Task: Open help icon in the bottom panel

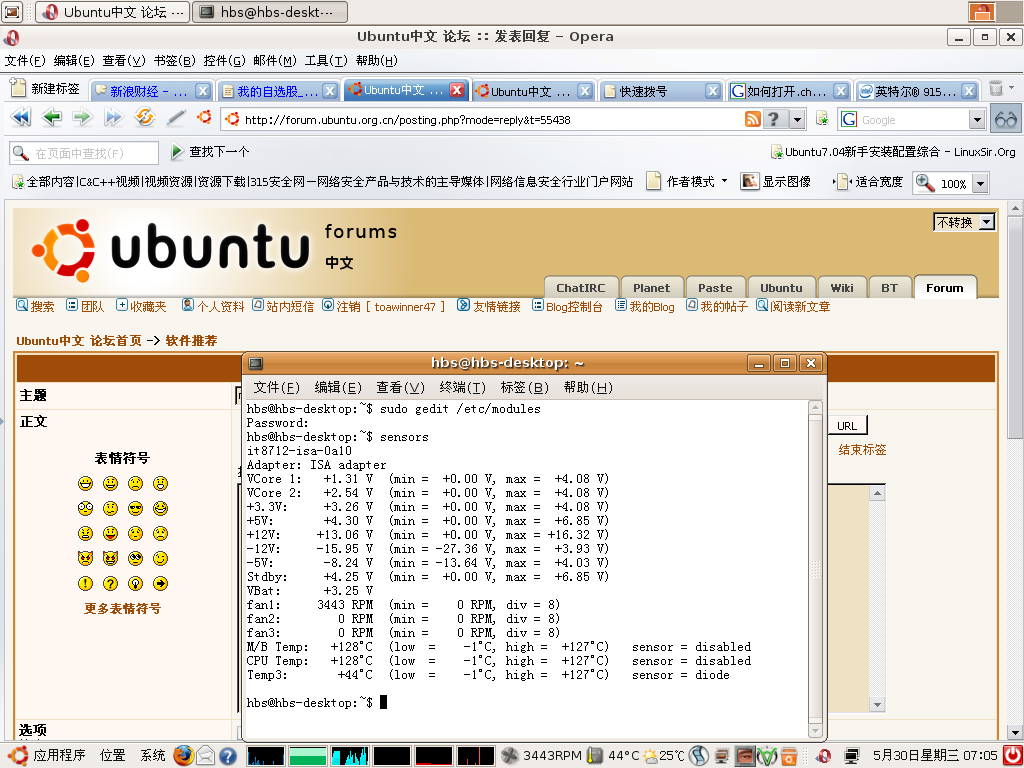Action: click(227, 756)
